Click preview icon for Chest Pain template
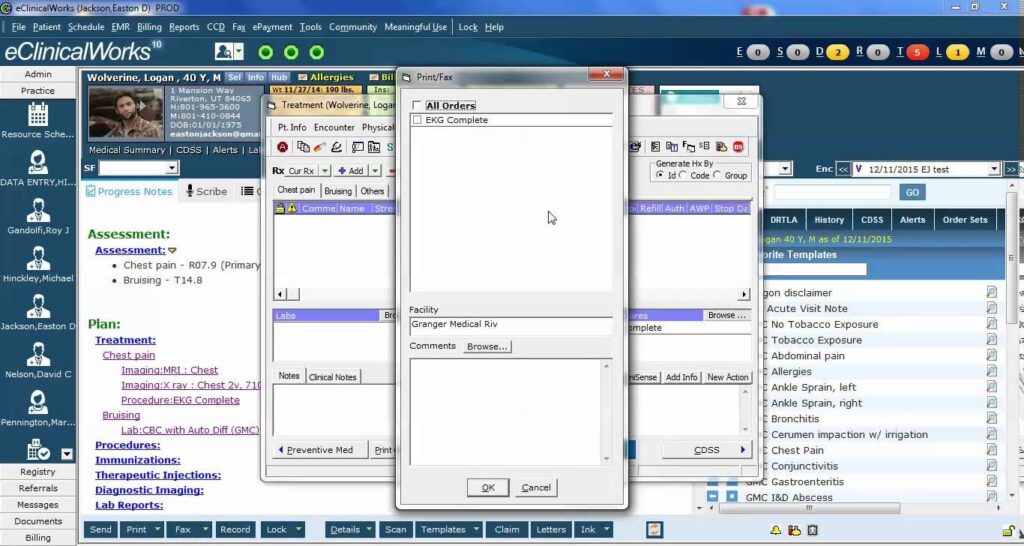Image resolution: width=1024 pixels, height=546 pixels. click(x=991, y=450)
